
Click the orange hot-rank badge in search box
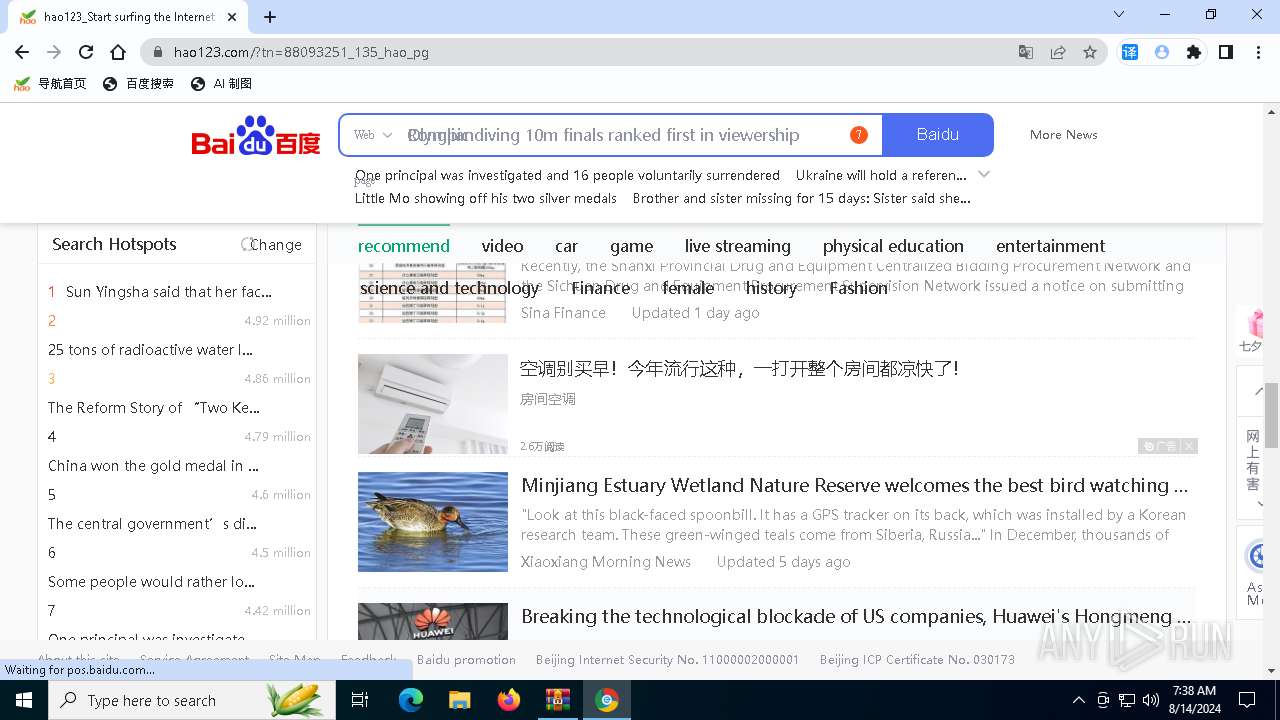(x=858, y=135)
